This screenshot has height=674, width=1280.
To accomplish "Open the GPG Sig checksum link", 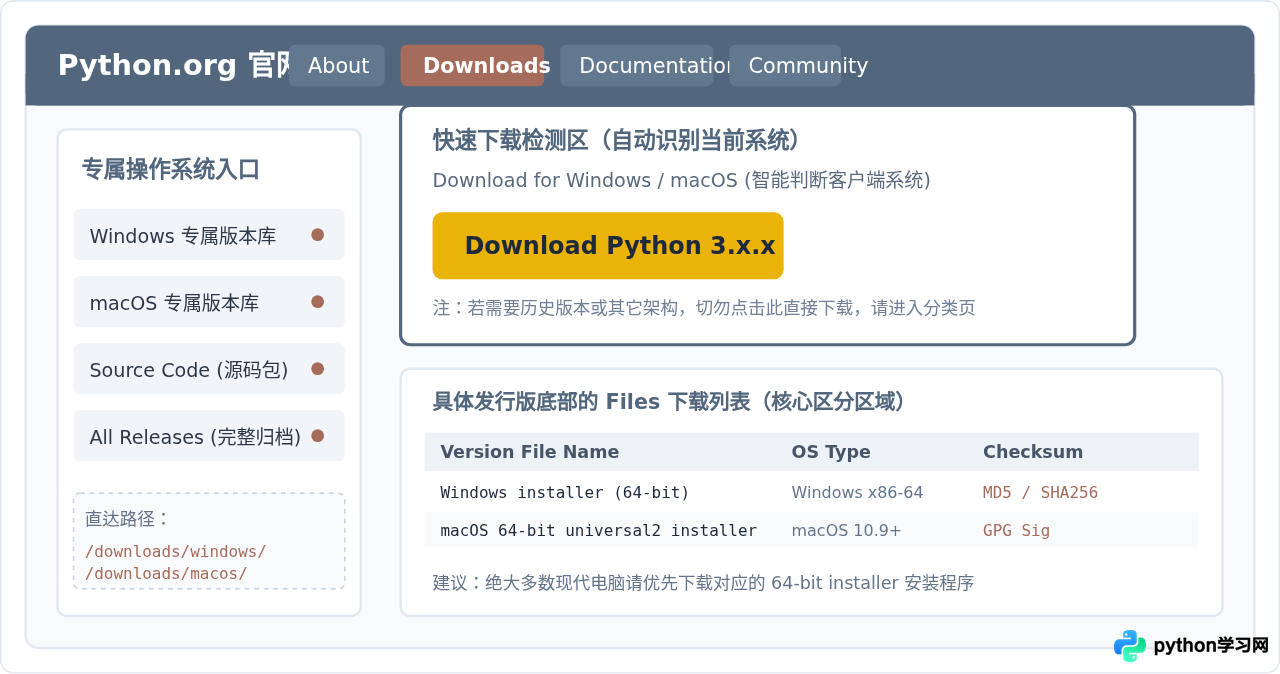I will (1016, 530).
